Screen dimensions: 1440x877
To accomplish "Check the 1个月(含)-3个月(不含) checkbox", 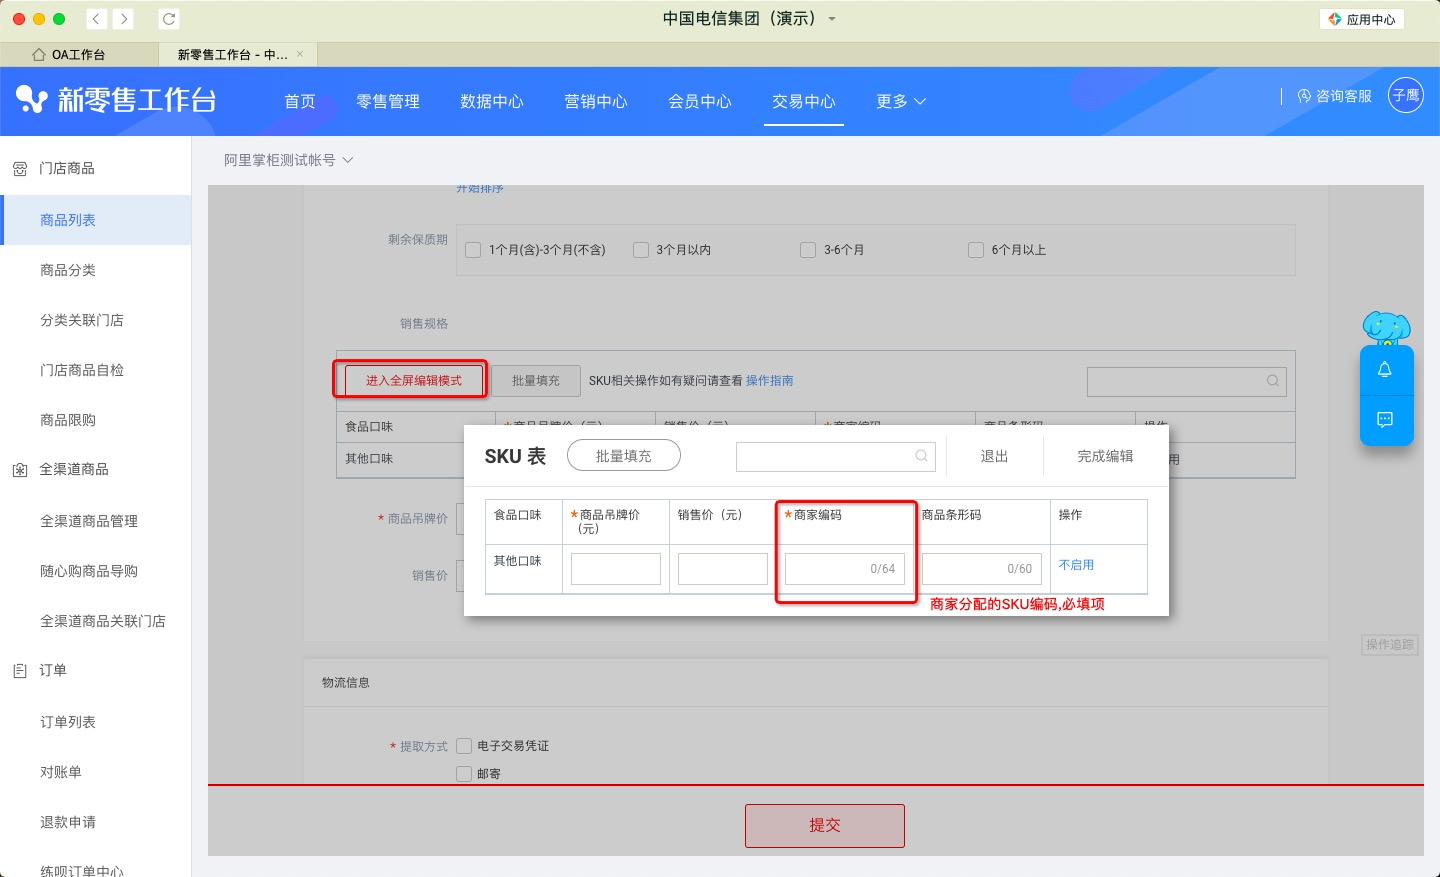I will (474, 250).
